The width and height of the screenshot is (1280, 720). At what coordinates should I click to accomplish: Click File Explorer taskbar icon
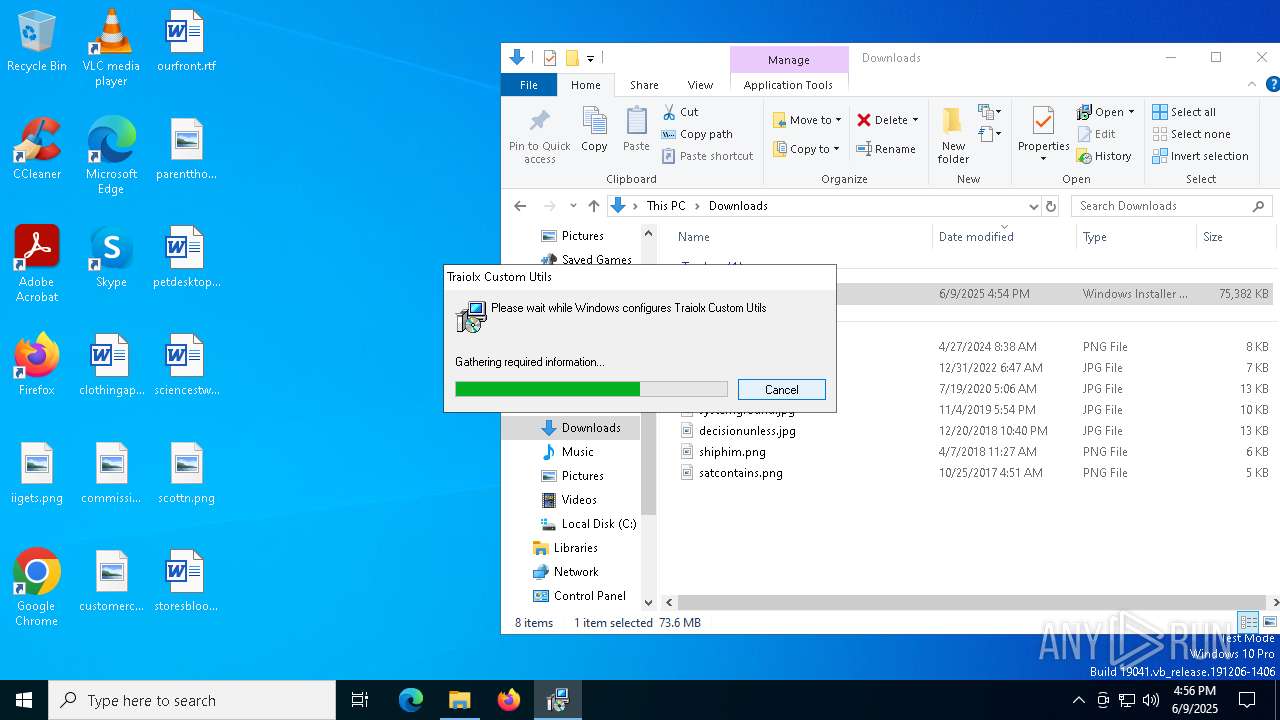[459, 700]
